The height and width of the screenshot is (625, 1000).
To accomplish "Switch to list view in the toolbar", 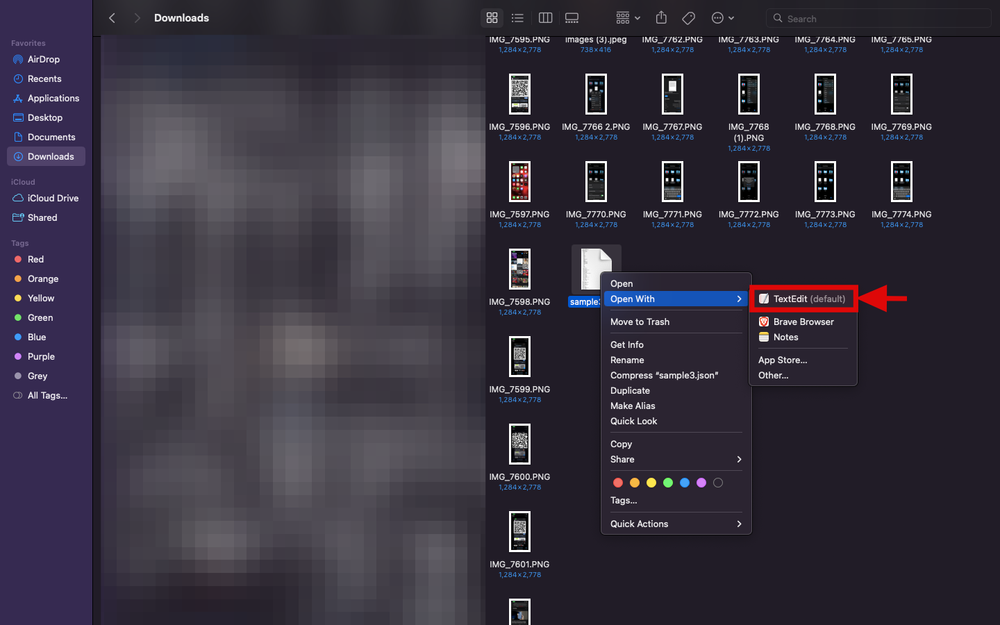I will coord(516,18).
